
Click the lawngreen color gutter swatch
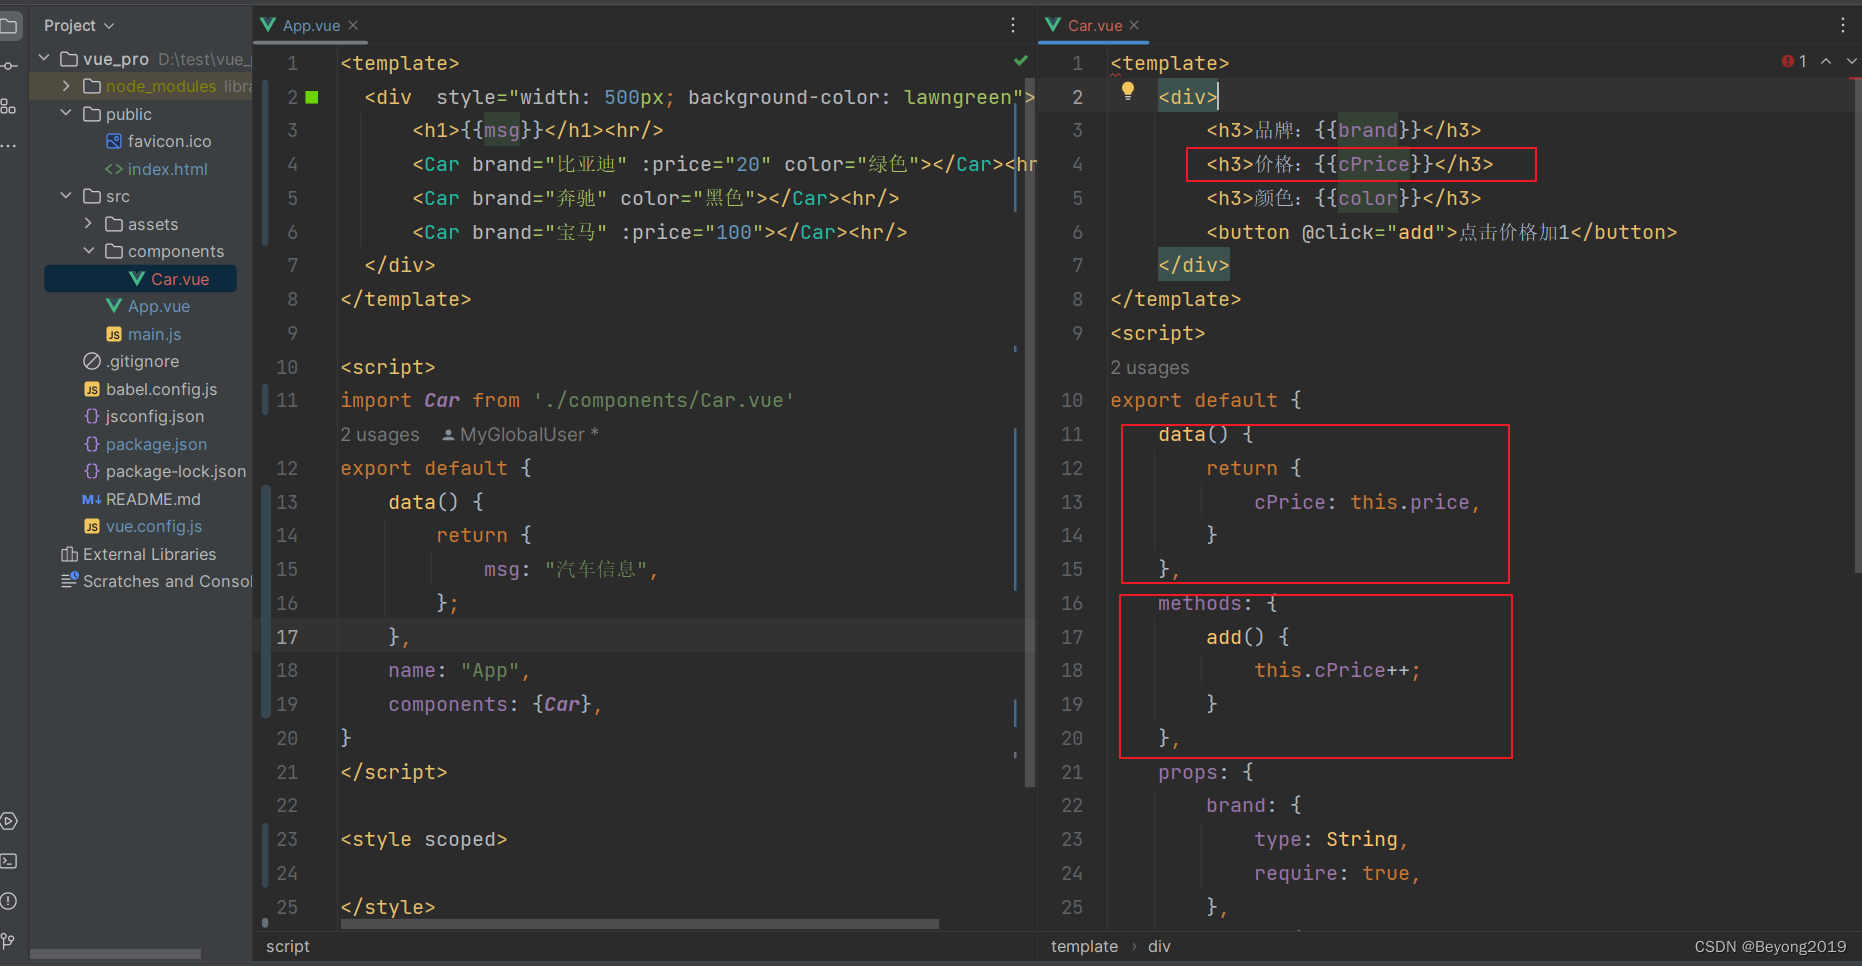click(x=312, y=97)
